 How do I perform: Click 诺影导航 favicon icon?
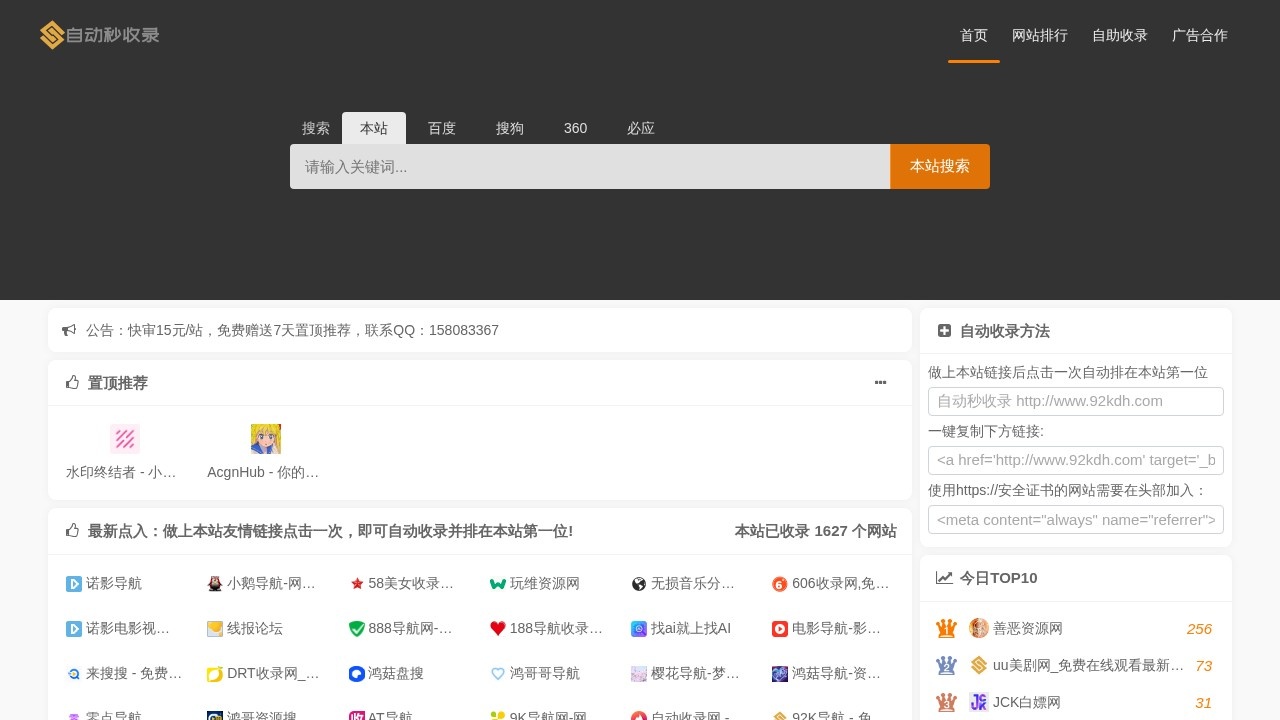[74, 584]
